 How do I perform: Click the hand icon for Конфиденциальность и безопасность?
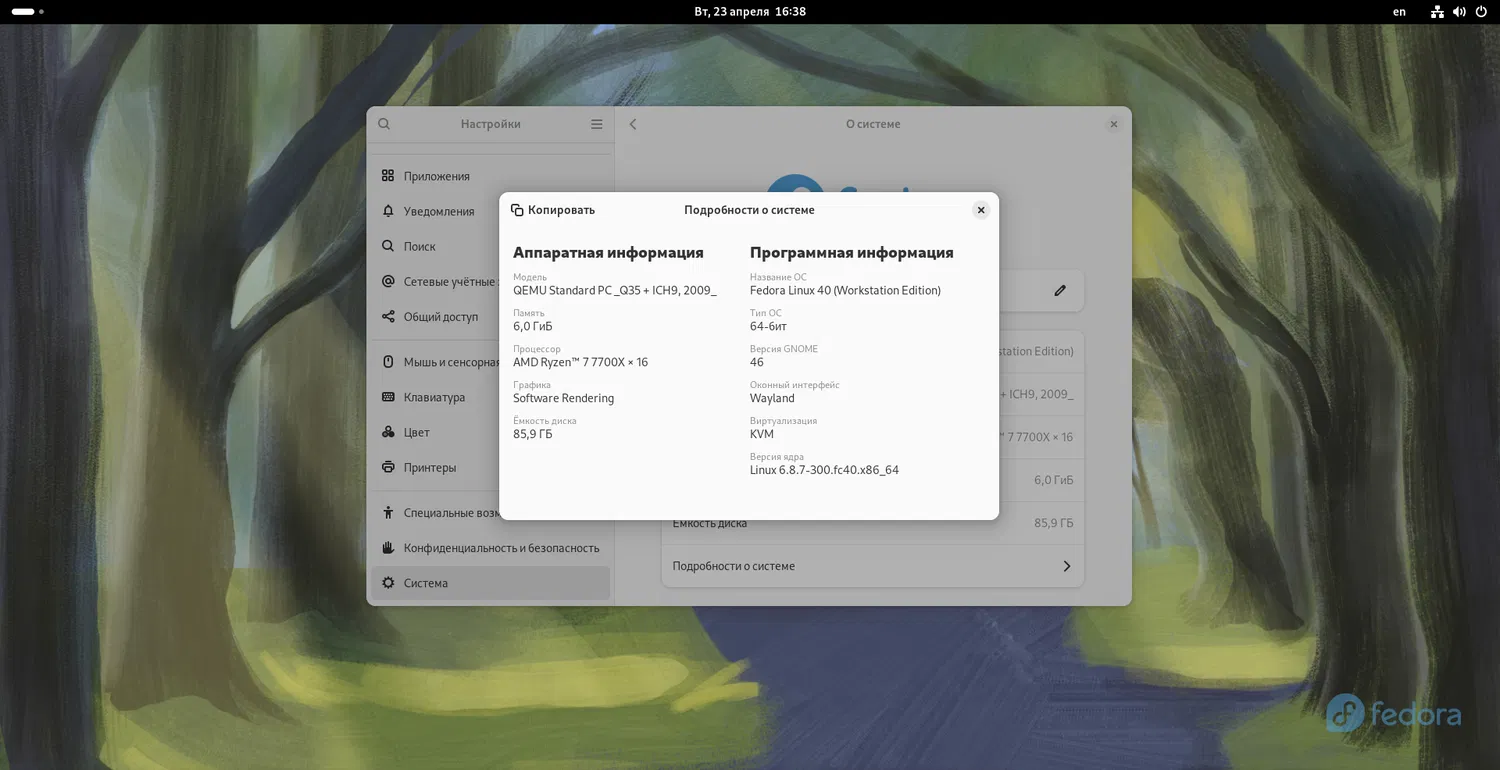click(388, 548)
